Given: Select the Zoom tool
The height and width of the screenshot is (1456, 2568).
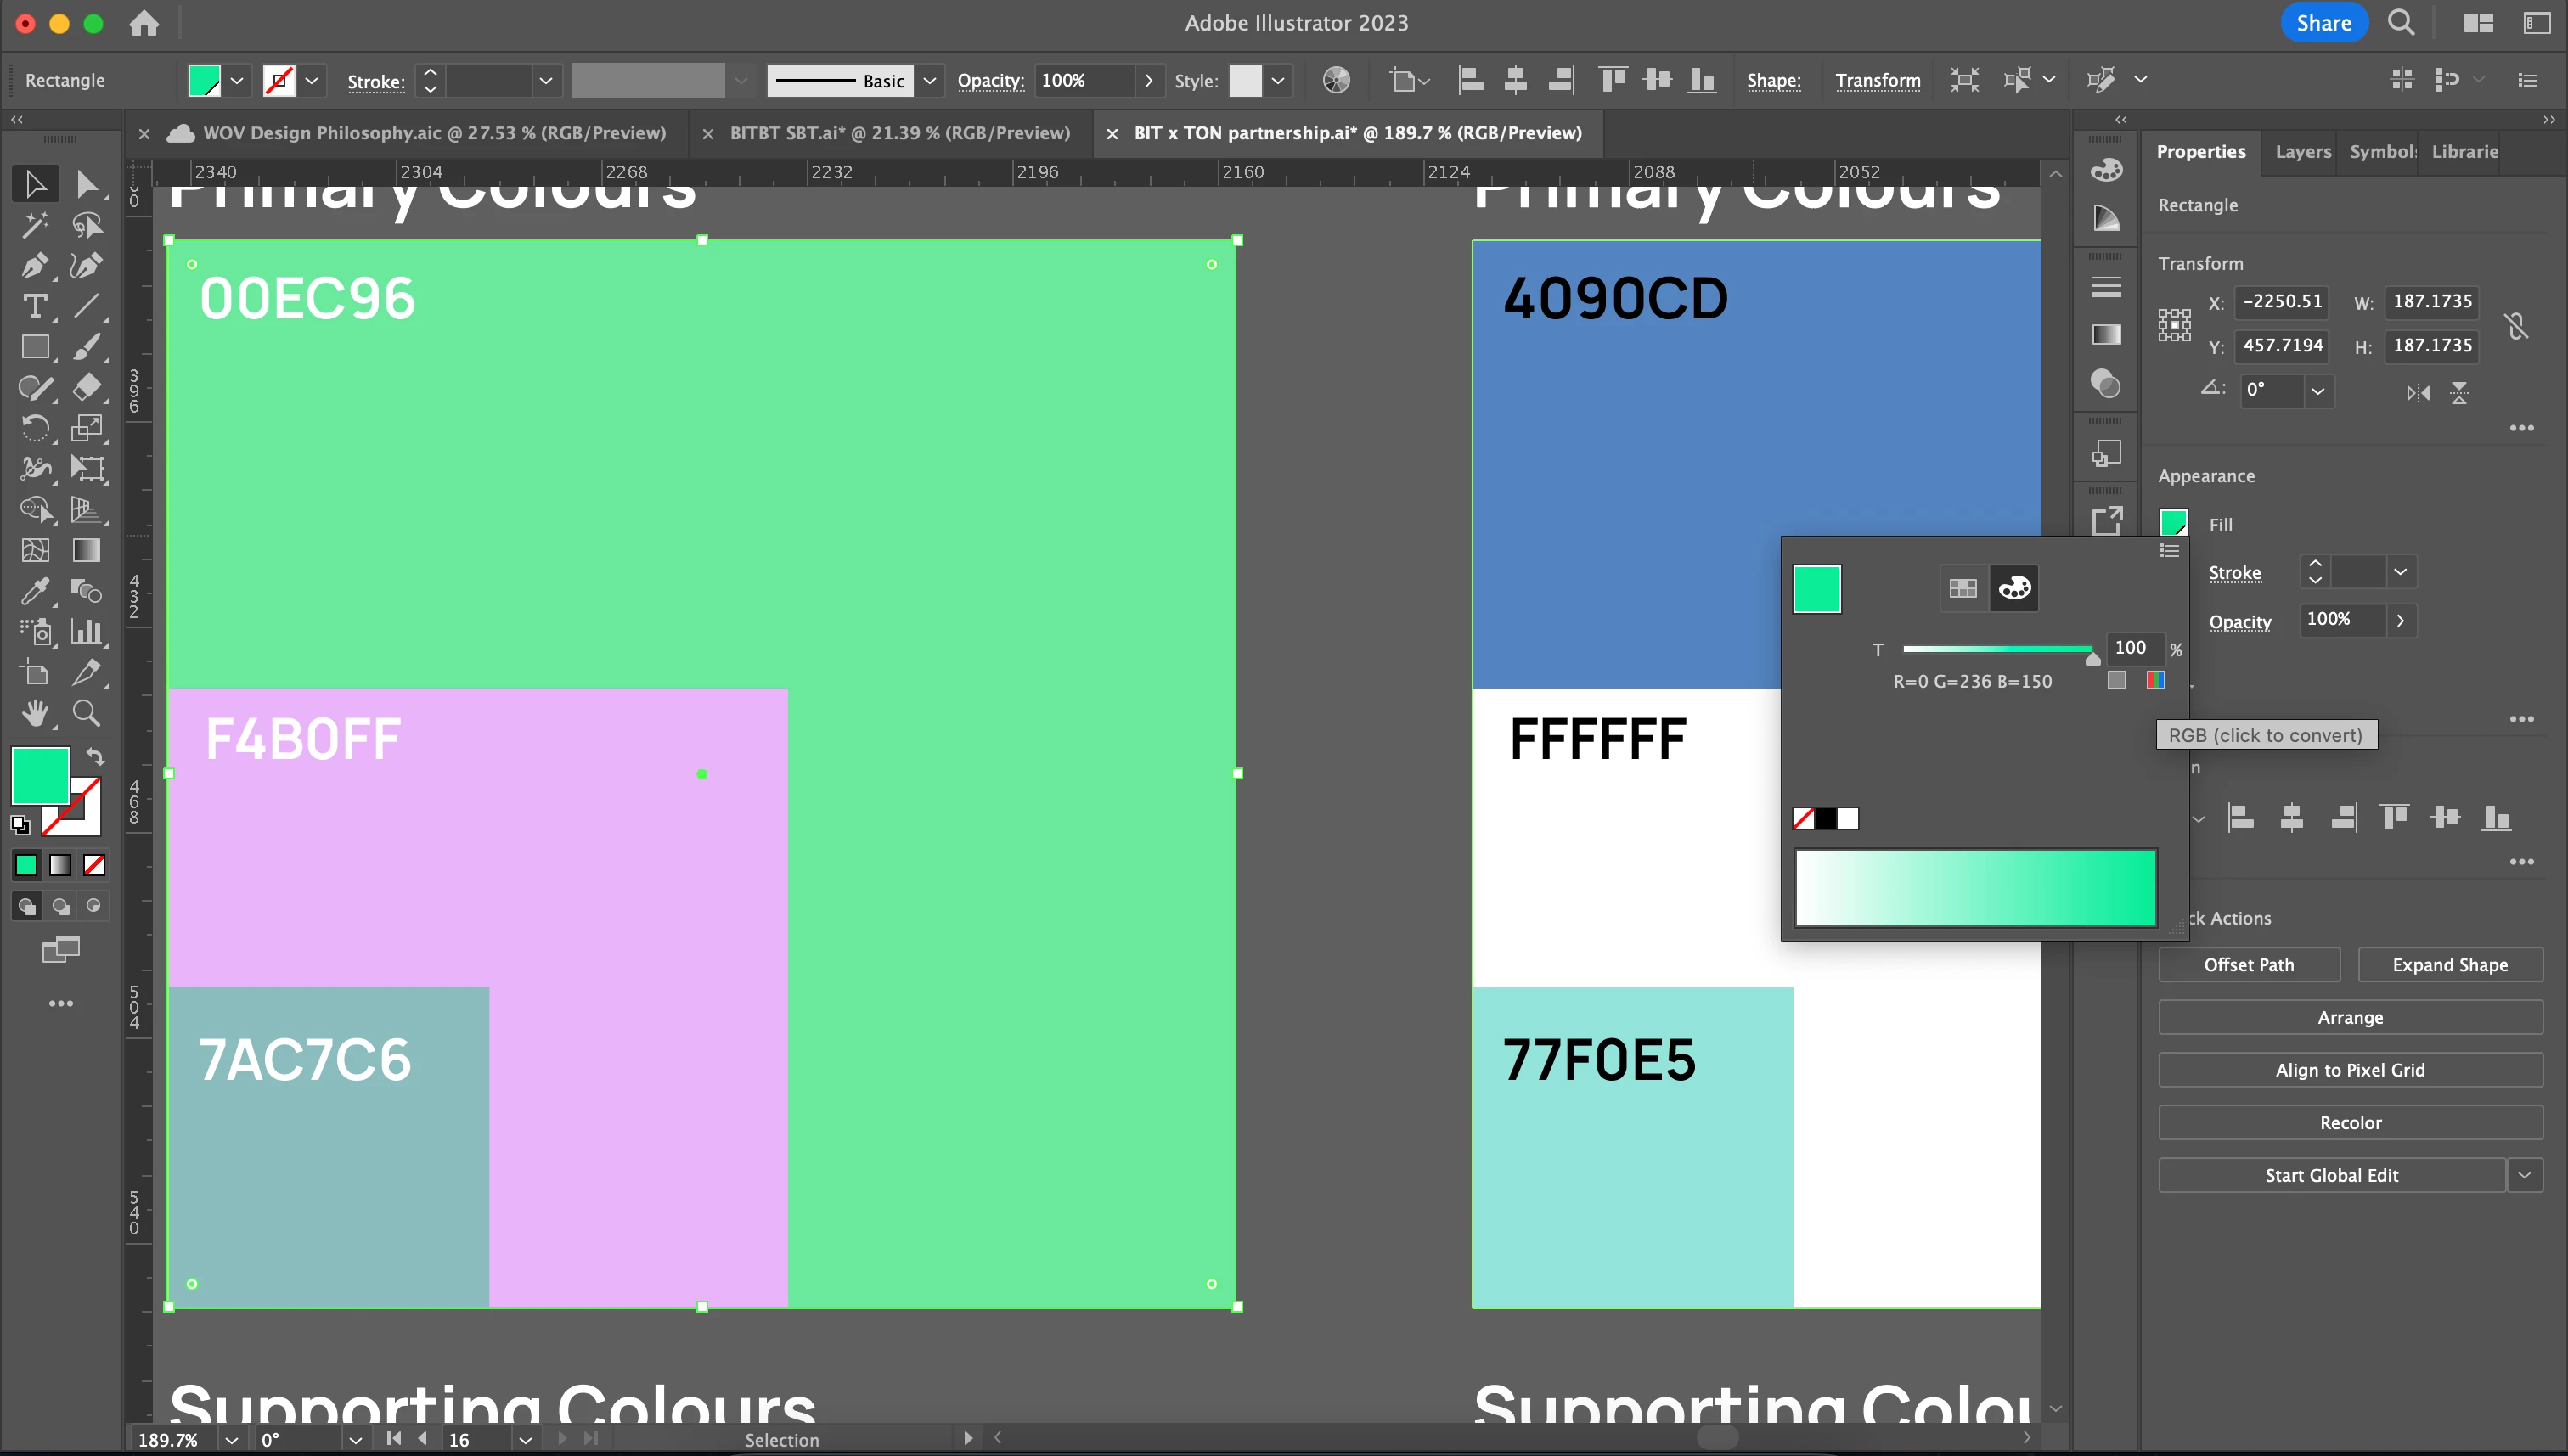Looking at the screenshot, I should [x=87, y=713].
